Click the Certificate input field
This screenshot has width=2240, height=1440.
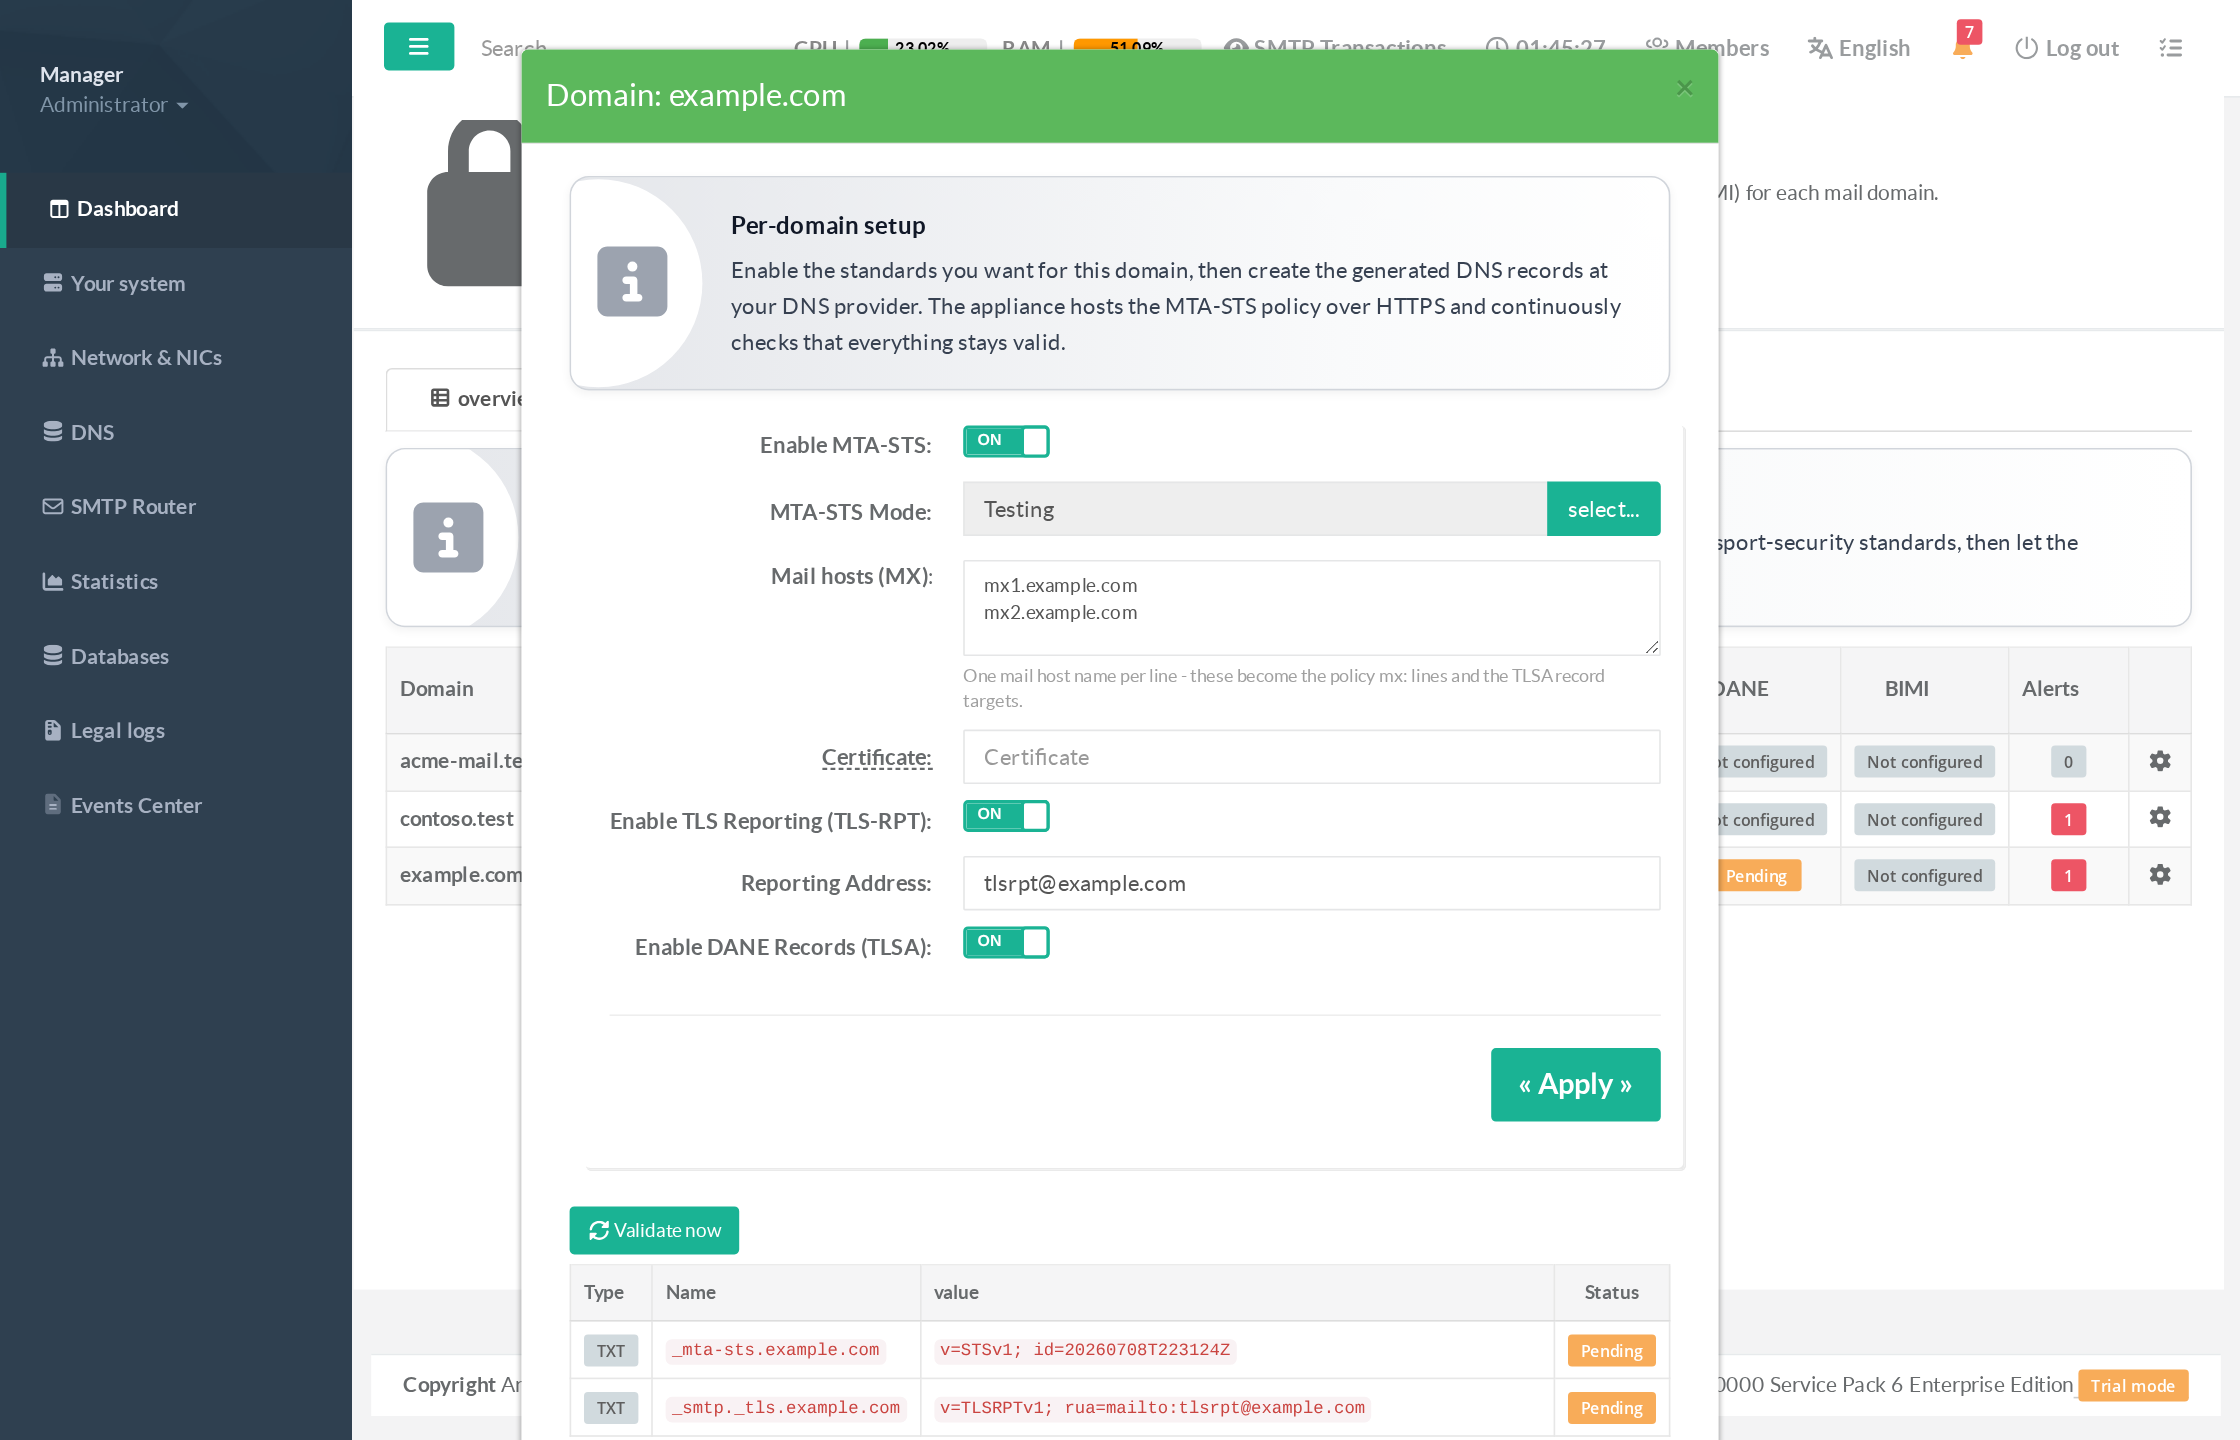click(x=1311, y=757)
